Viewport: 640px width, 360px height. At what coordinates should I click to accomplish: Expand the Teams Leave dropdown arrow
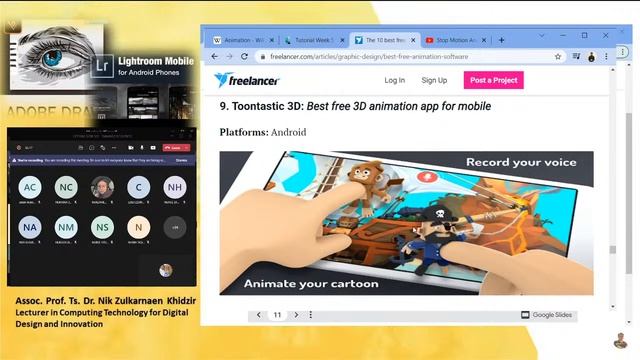tap(187, 147)
